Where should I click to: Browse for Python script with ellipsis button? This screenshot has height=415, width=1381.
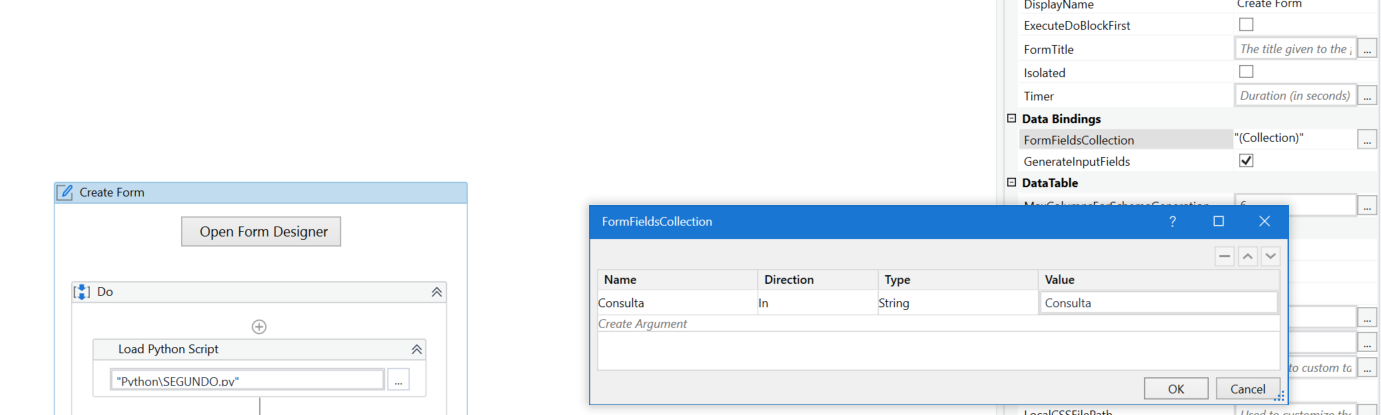coord(398,380)
